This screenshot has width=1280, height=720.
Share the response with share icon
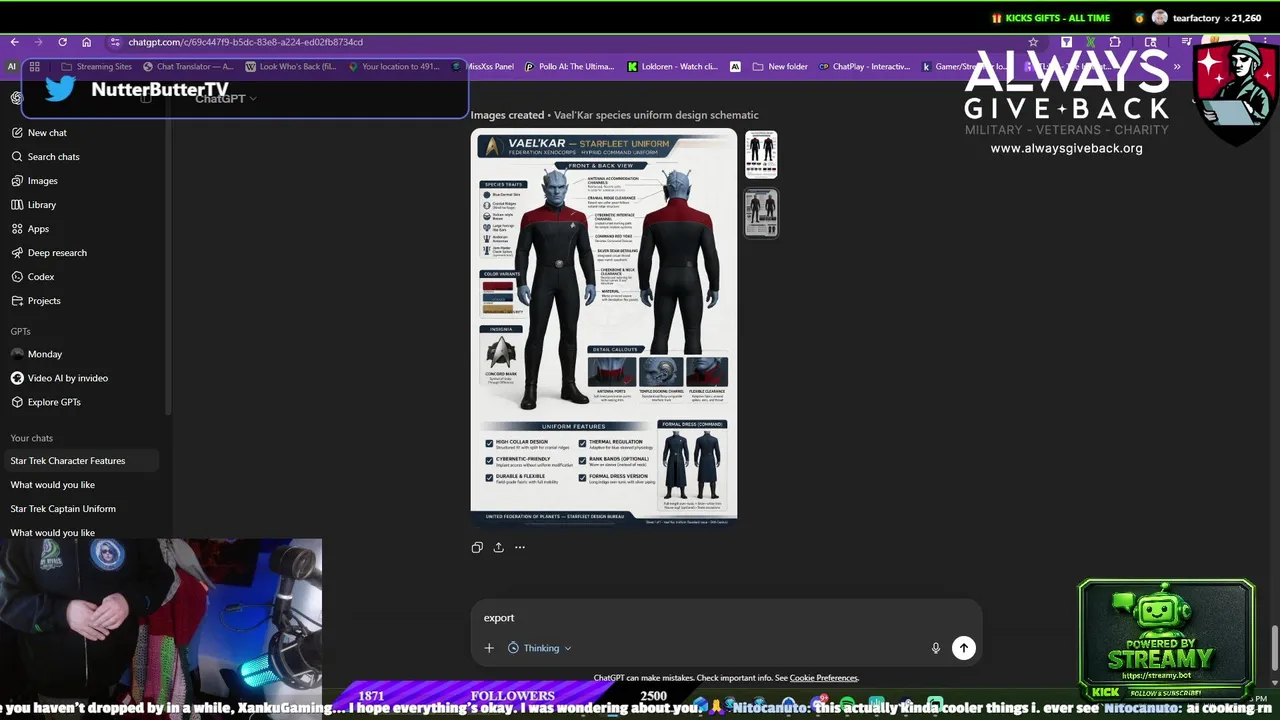tap(498, 547)
